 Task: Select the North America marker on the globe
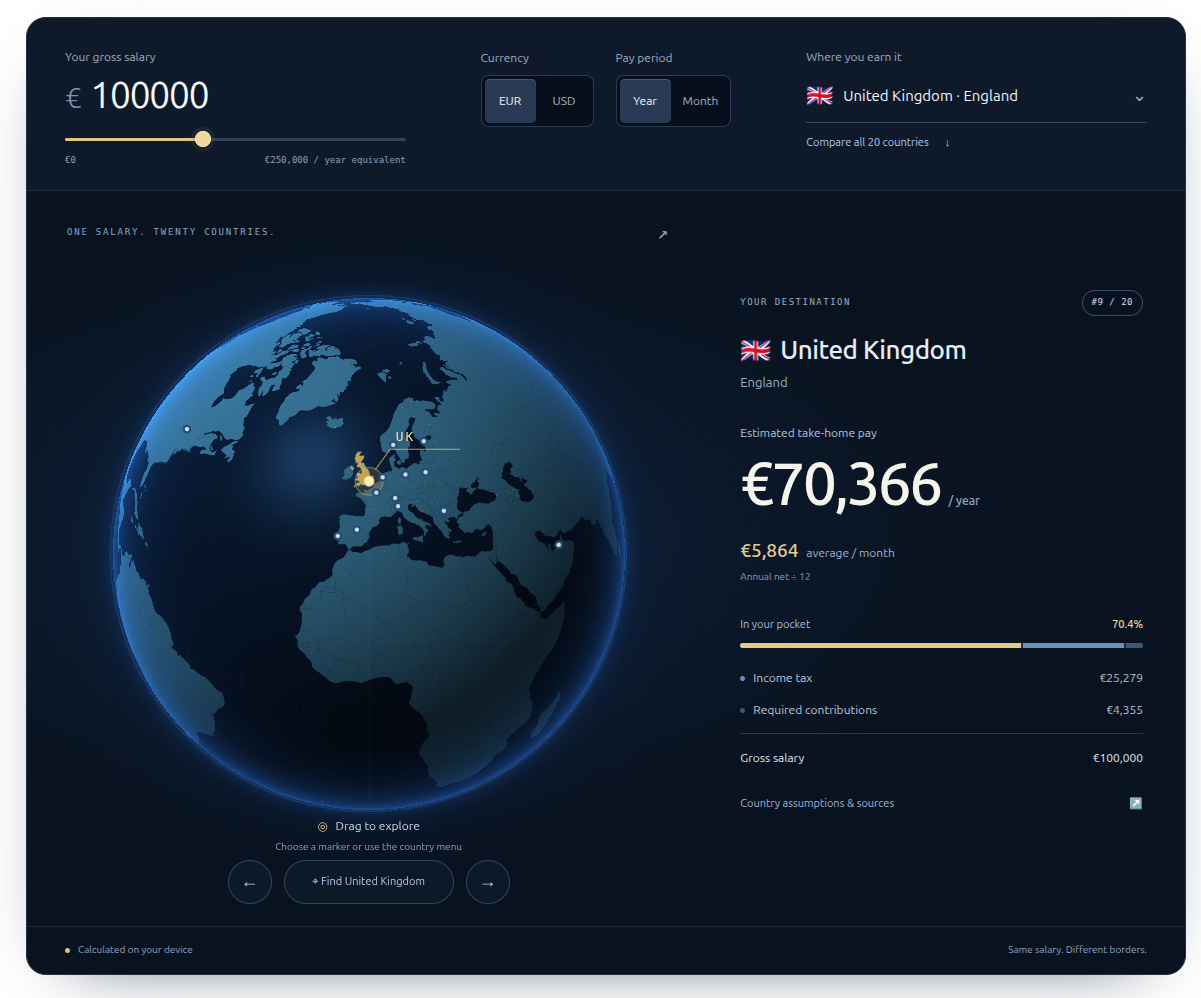[x=186, y=429]
